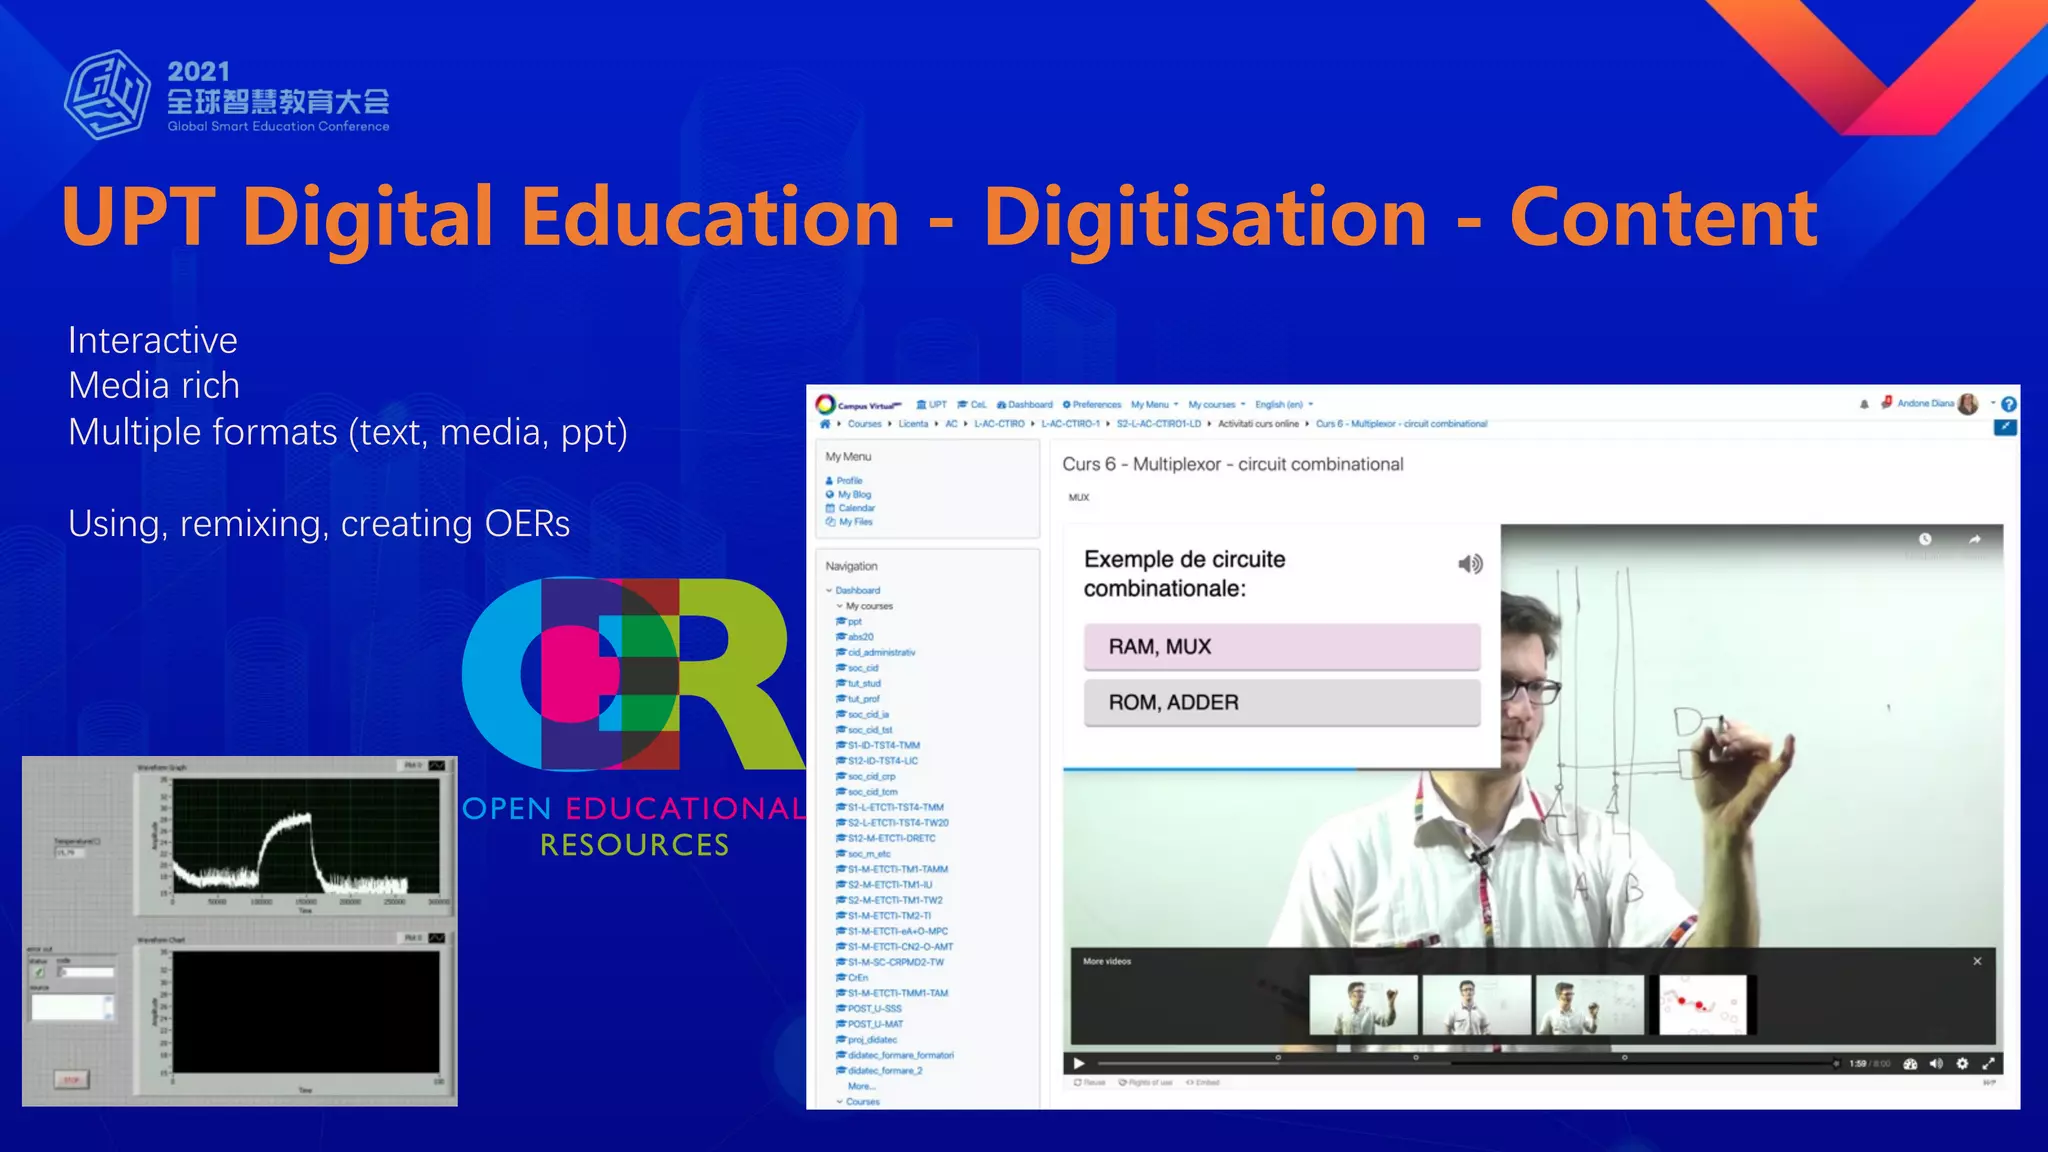Open the UPT link in top navigation
Image resolution: width=2048 pixels, height=1152 pixels.
(931, 405)
